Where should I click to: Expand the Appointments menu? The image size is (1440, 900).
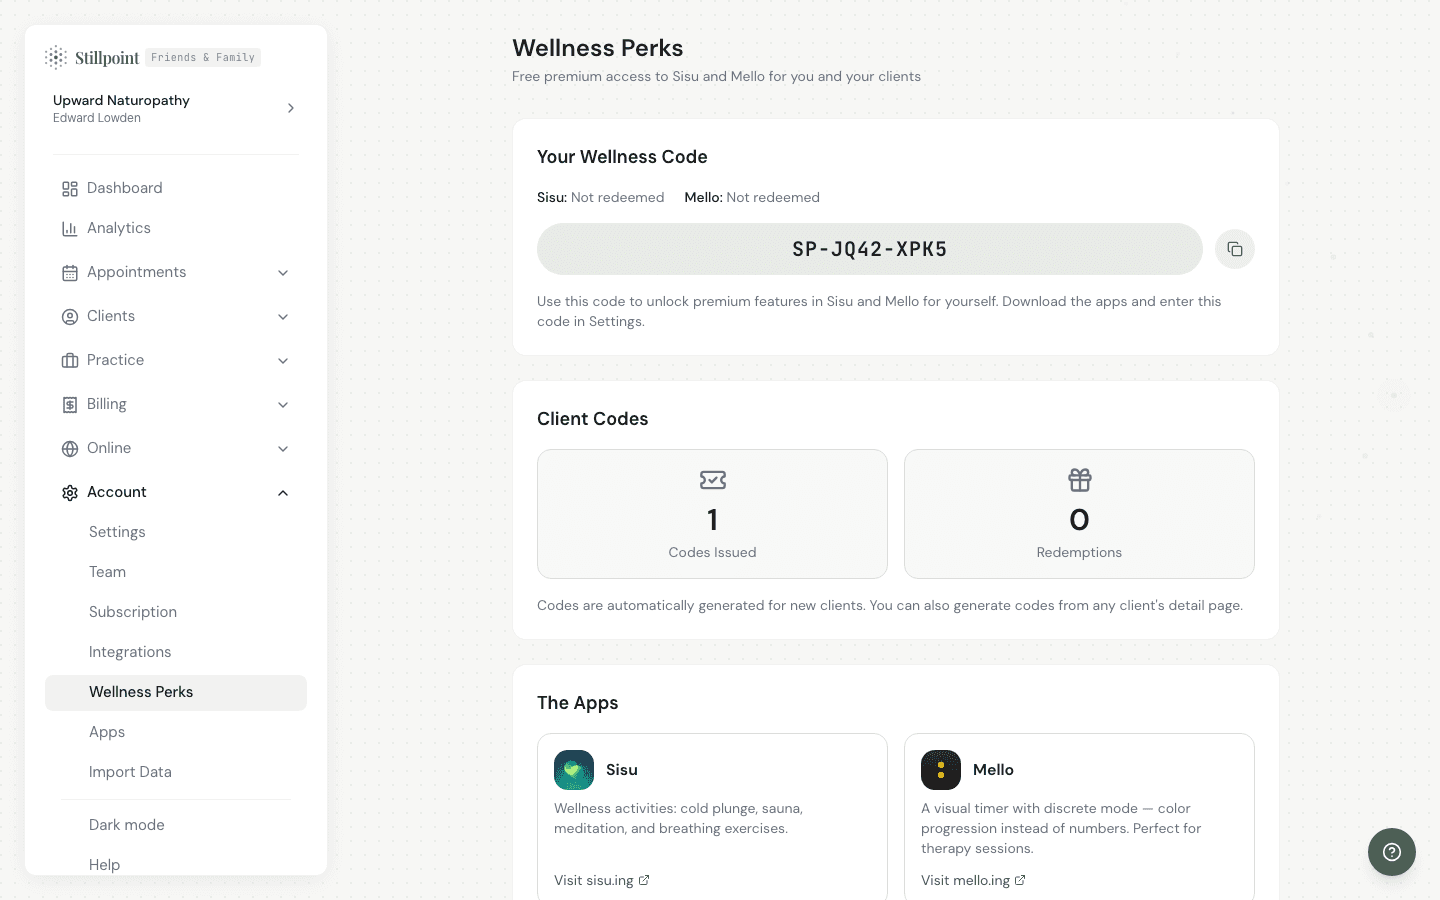283,272
